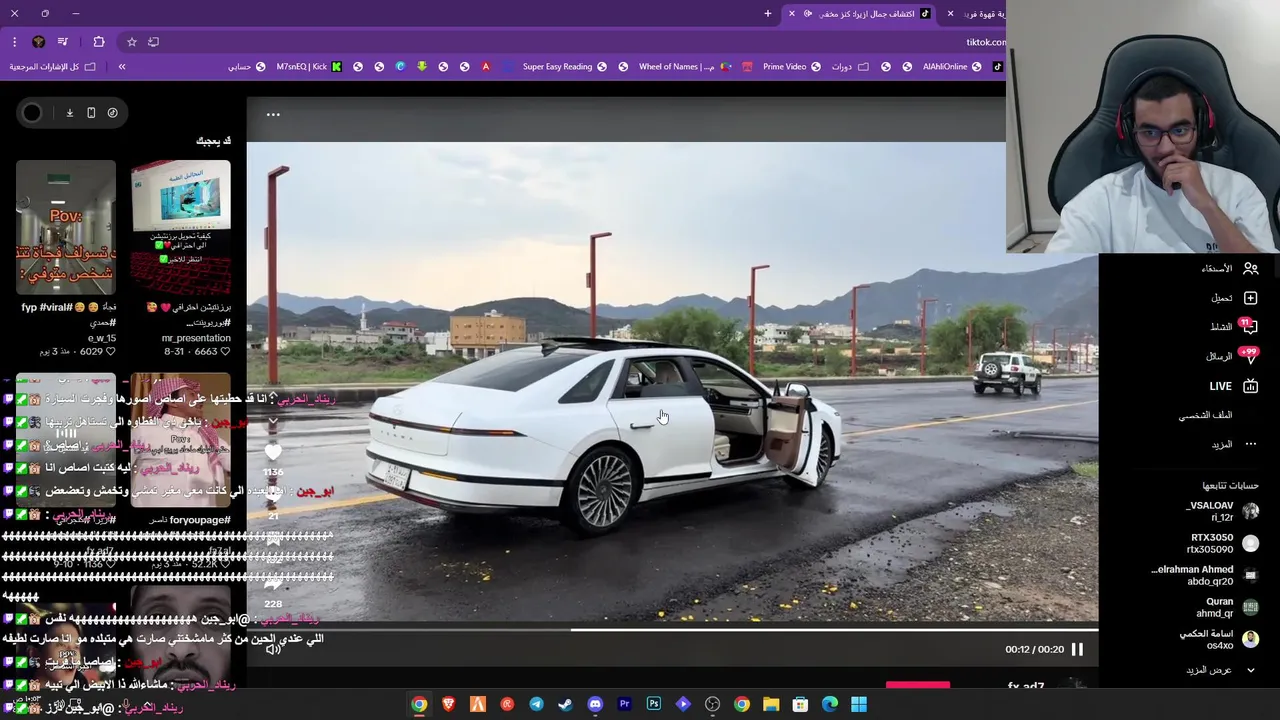Launch Brave browser from the taskbar
This screenshot has height=720, width=1280.
click(x=448, y=704)
